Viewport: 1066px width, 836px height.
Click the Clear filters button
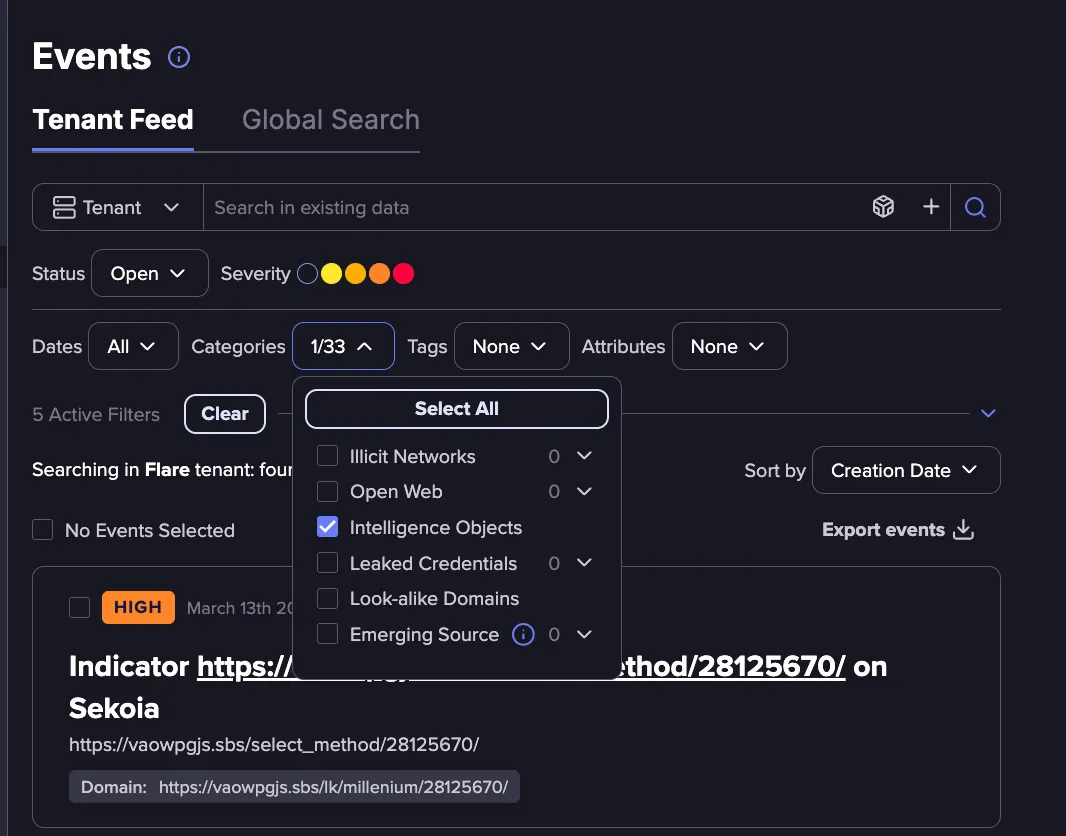tap(225, 413)
